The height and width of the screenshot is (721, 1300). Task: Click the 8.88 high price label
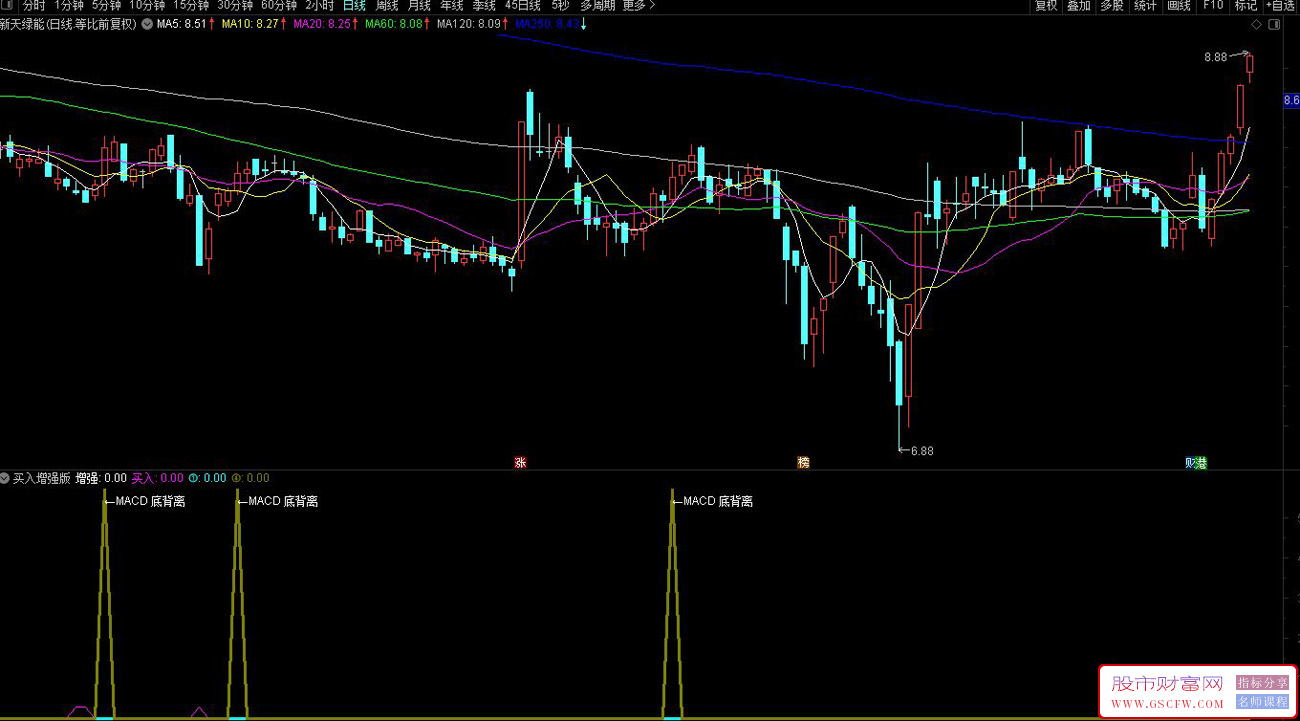click(x=1215, y=58)
